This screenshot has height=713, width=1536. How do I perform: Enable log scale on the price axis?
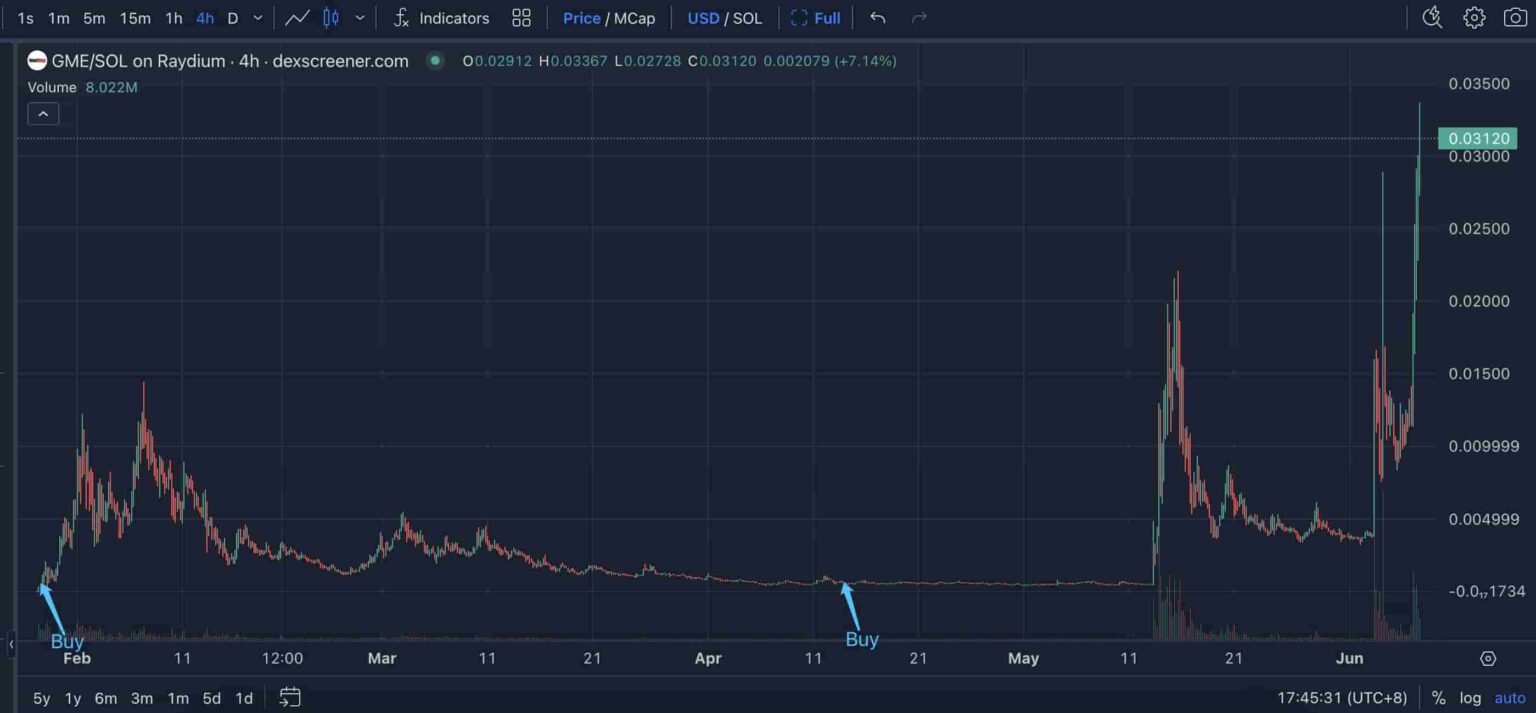(x=1470, y=697)
